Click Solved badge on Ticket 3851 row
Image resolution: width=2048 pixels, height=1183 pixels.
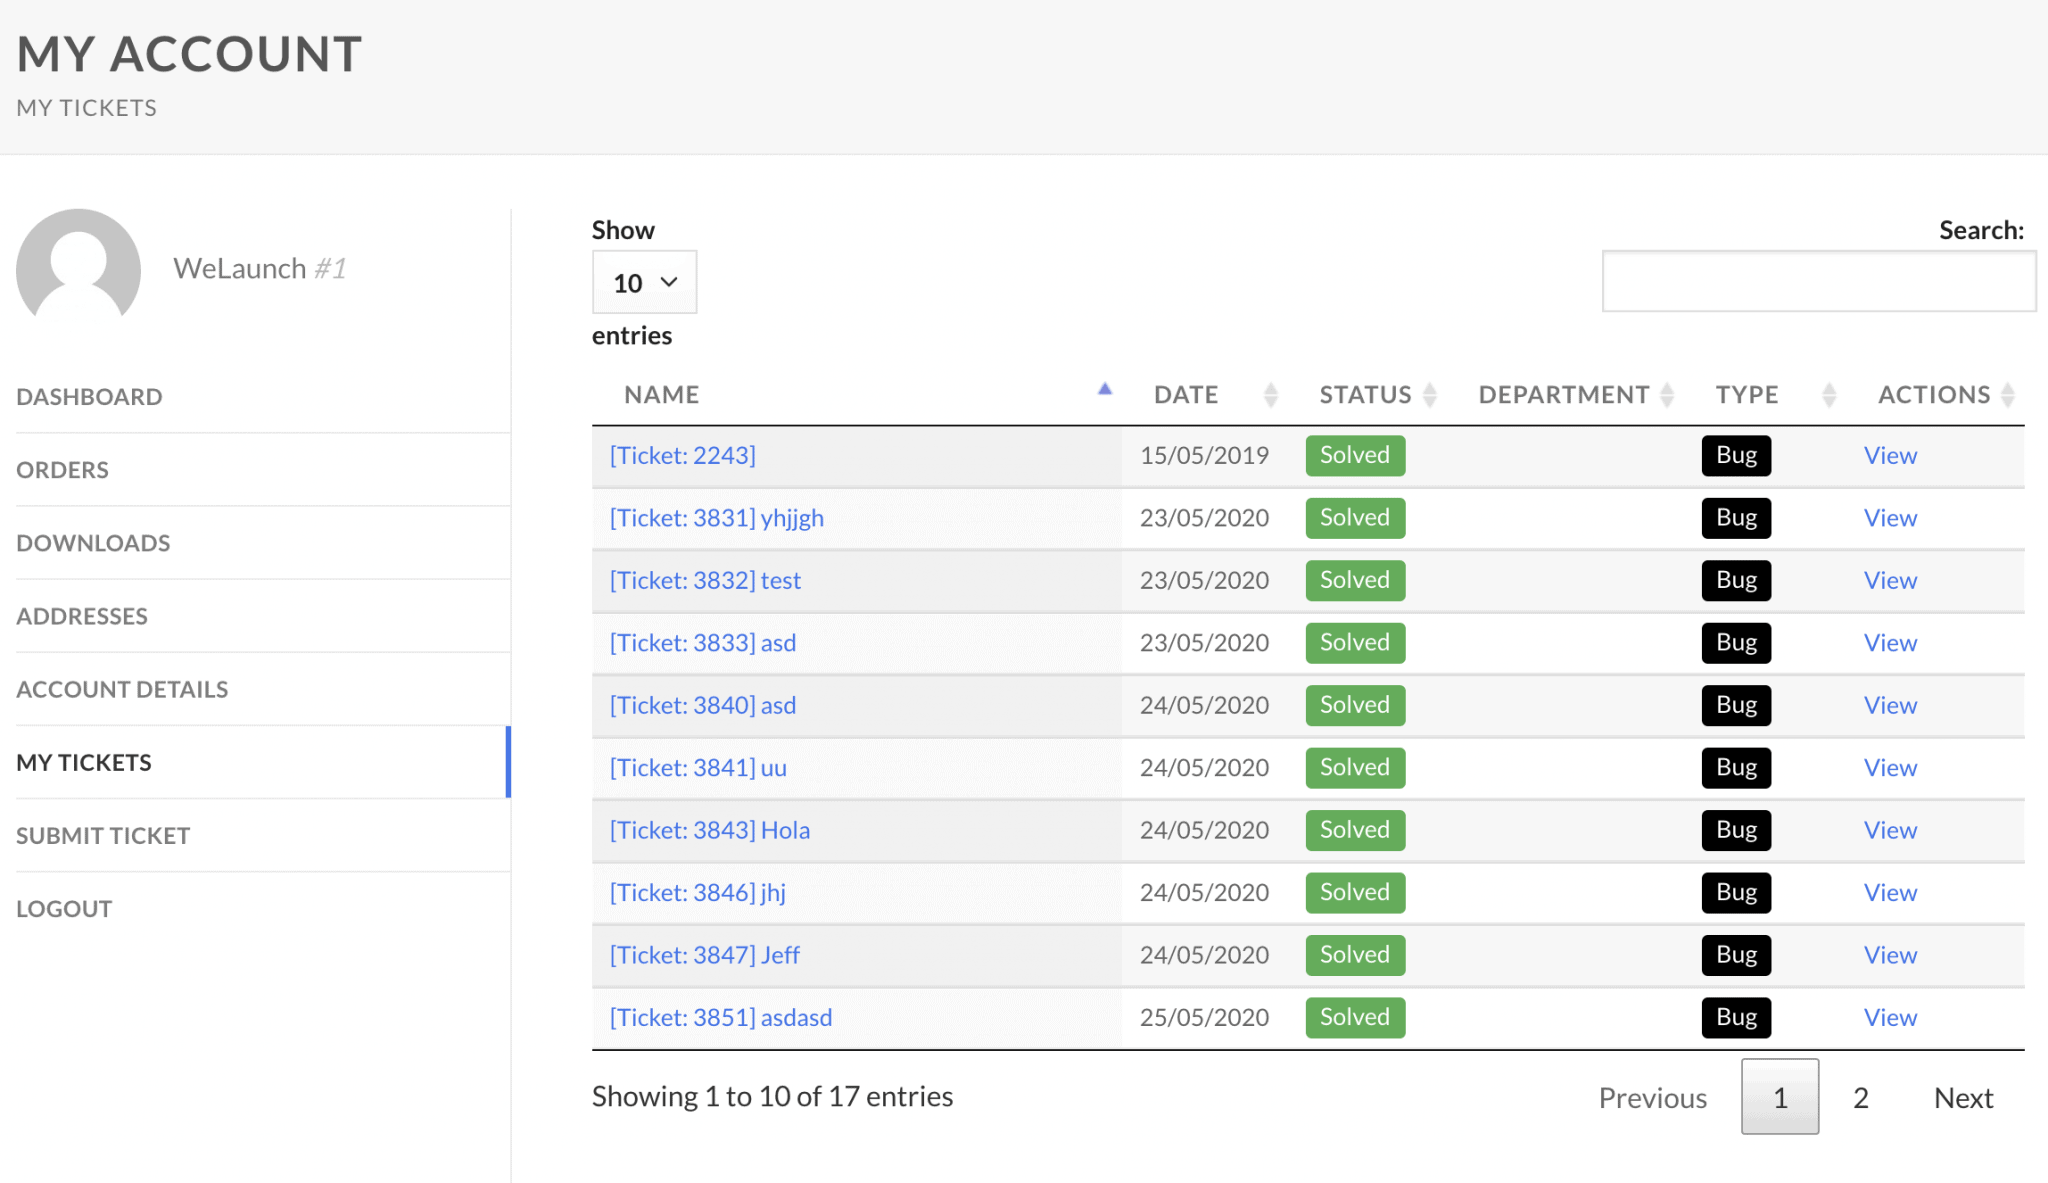coord(1354,1017)
